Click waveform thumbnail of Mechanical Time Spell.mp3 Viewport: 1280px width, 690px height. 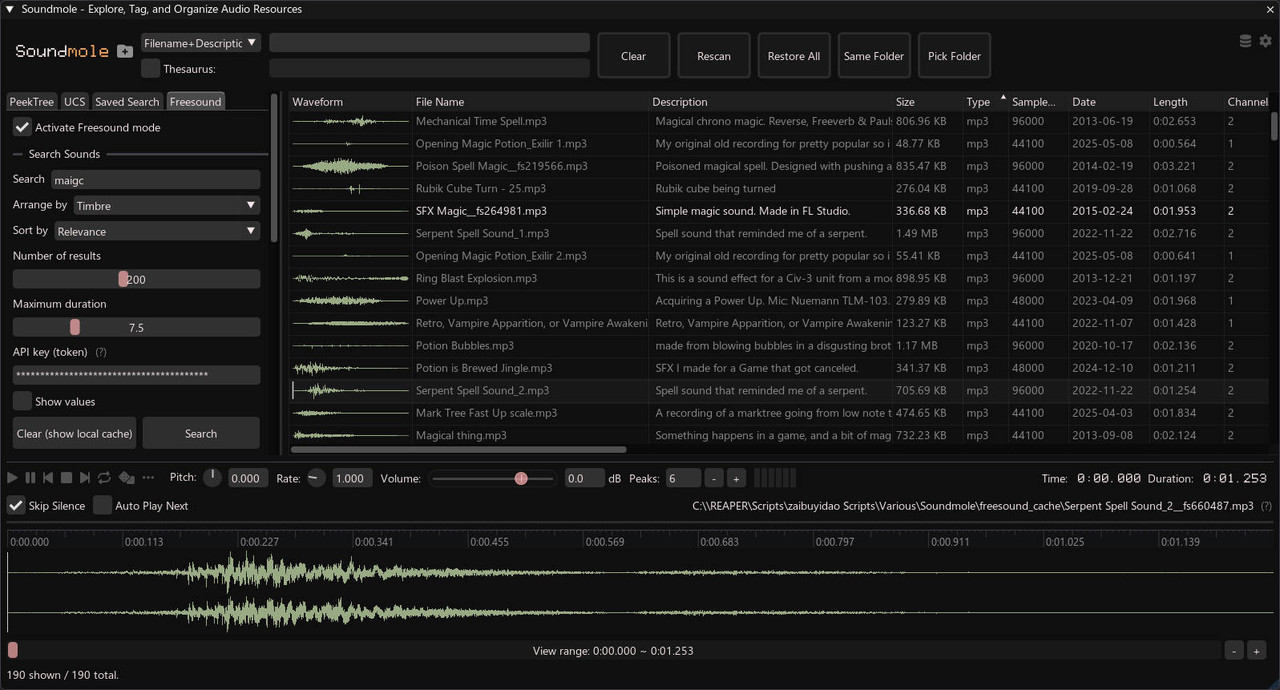pos(350,121)
